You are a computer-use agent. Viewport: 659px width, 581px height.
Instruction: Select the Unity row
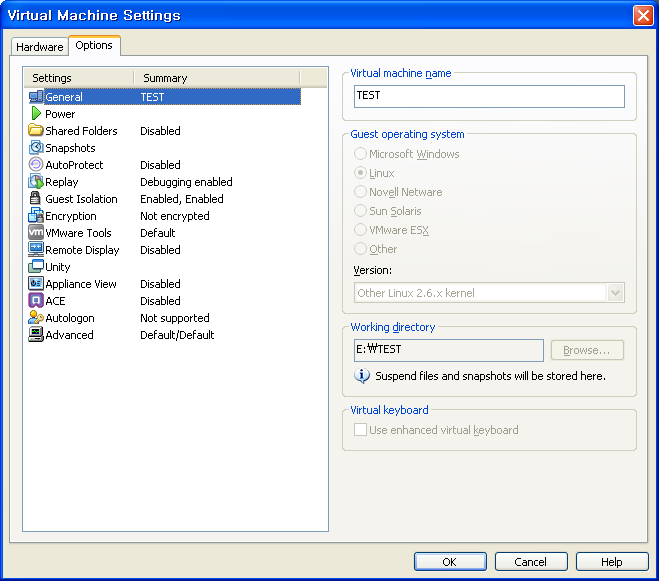pyautogui.click(x=164, y=267)
